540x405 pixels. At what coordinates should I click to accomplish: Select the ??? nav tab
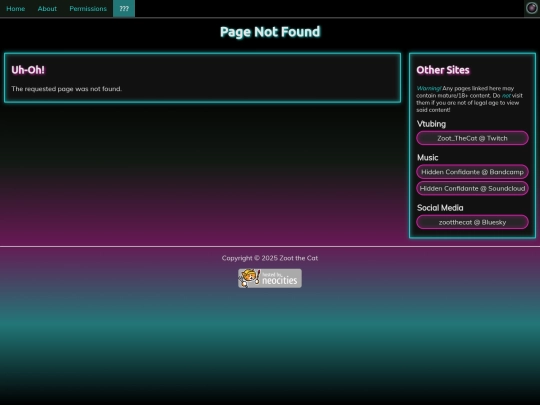coord(124,9)
